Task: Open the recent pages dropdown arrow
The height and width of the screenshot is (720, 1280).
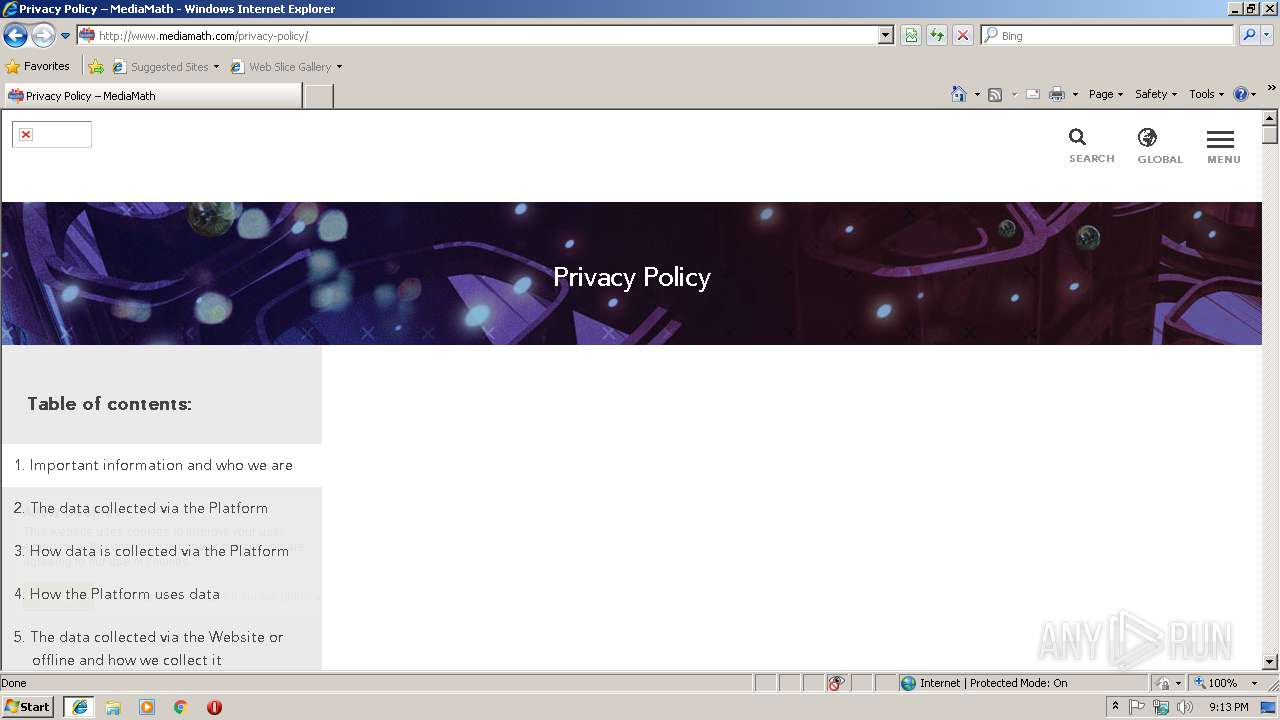Action: point(66,36)
